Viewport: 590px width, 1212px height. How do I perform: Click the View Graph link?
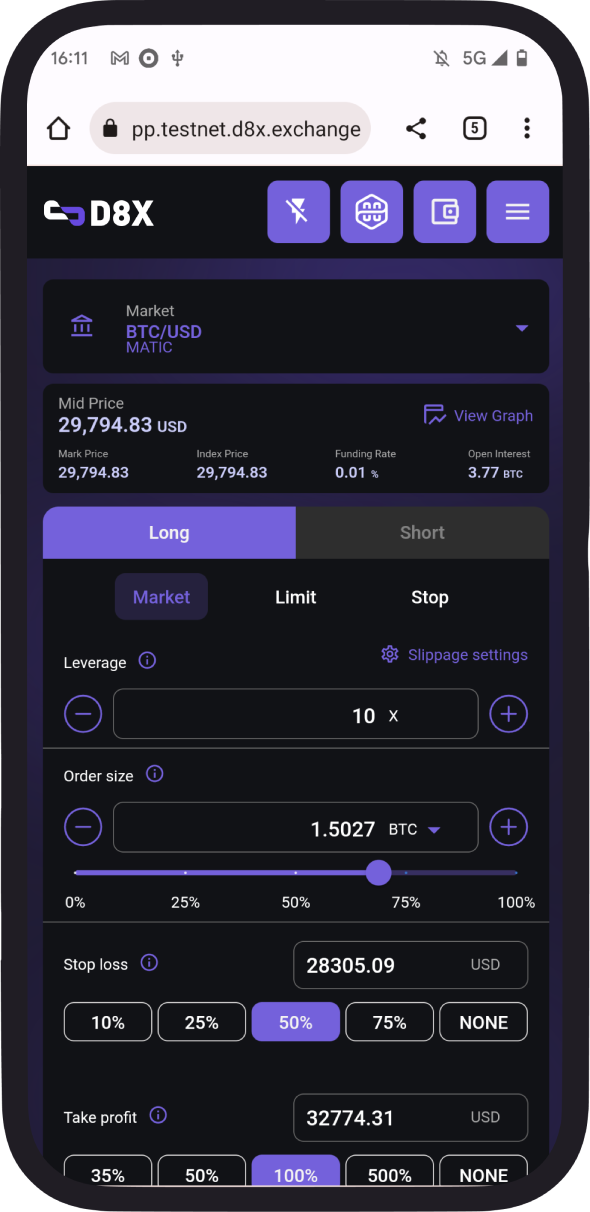tap(478, 415)
